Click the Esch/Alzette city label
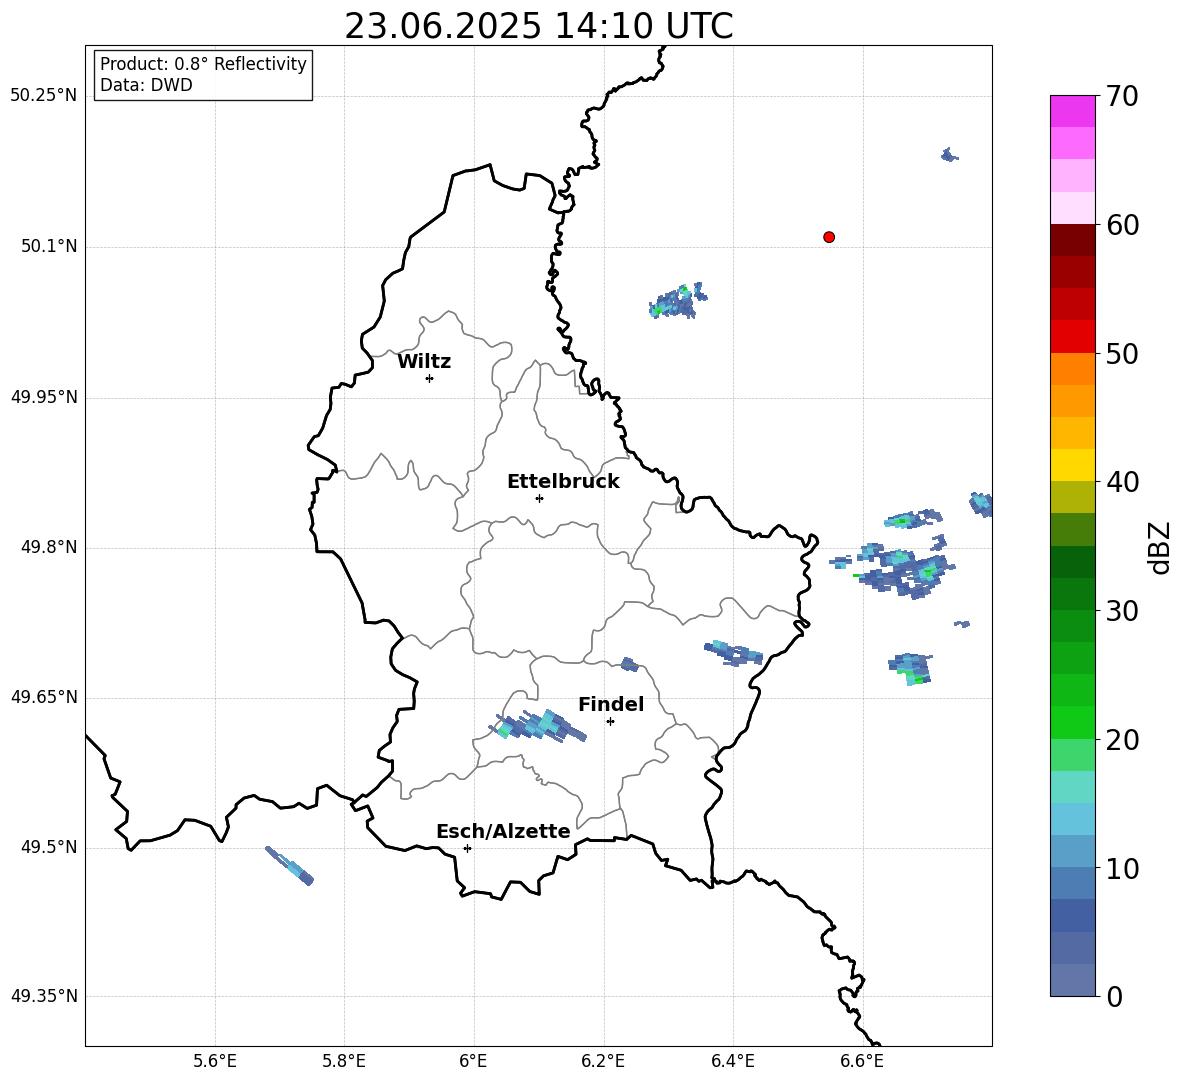 click(x=503, y=831)
